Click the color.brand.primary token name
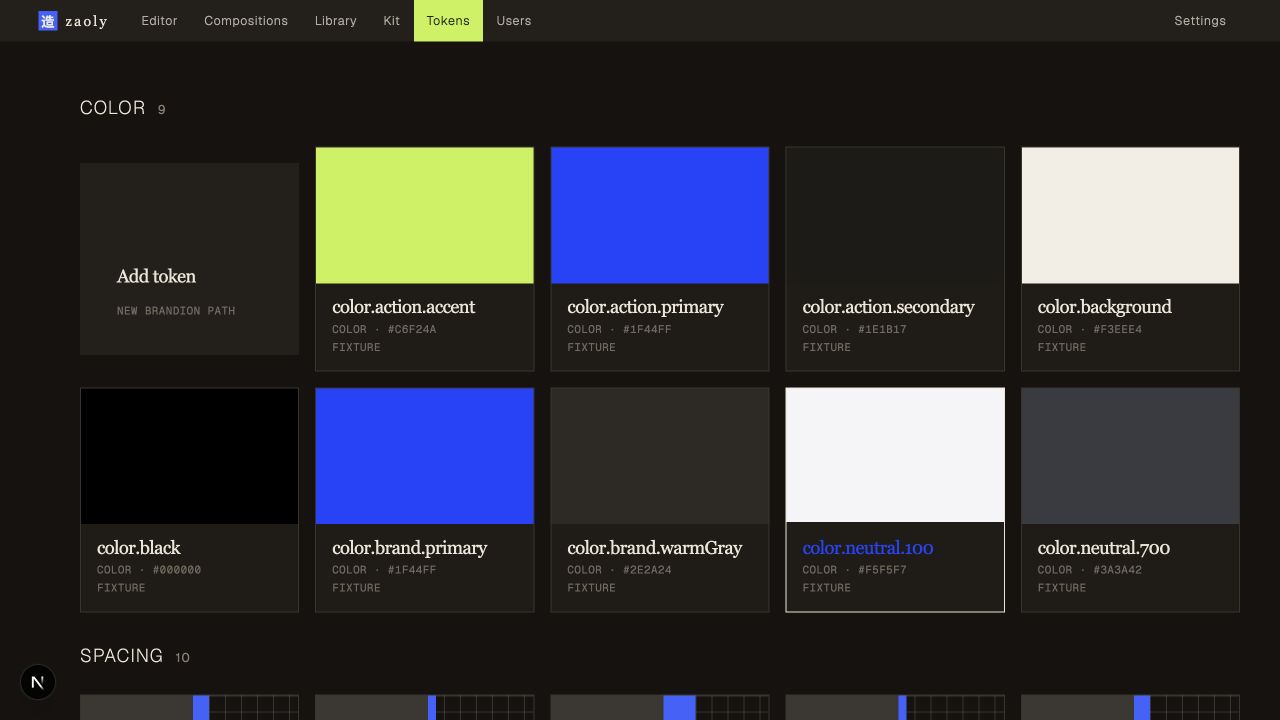1280x720 pixels. pos(410,548)
